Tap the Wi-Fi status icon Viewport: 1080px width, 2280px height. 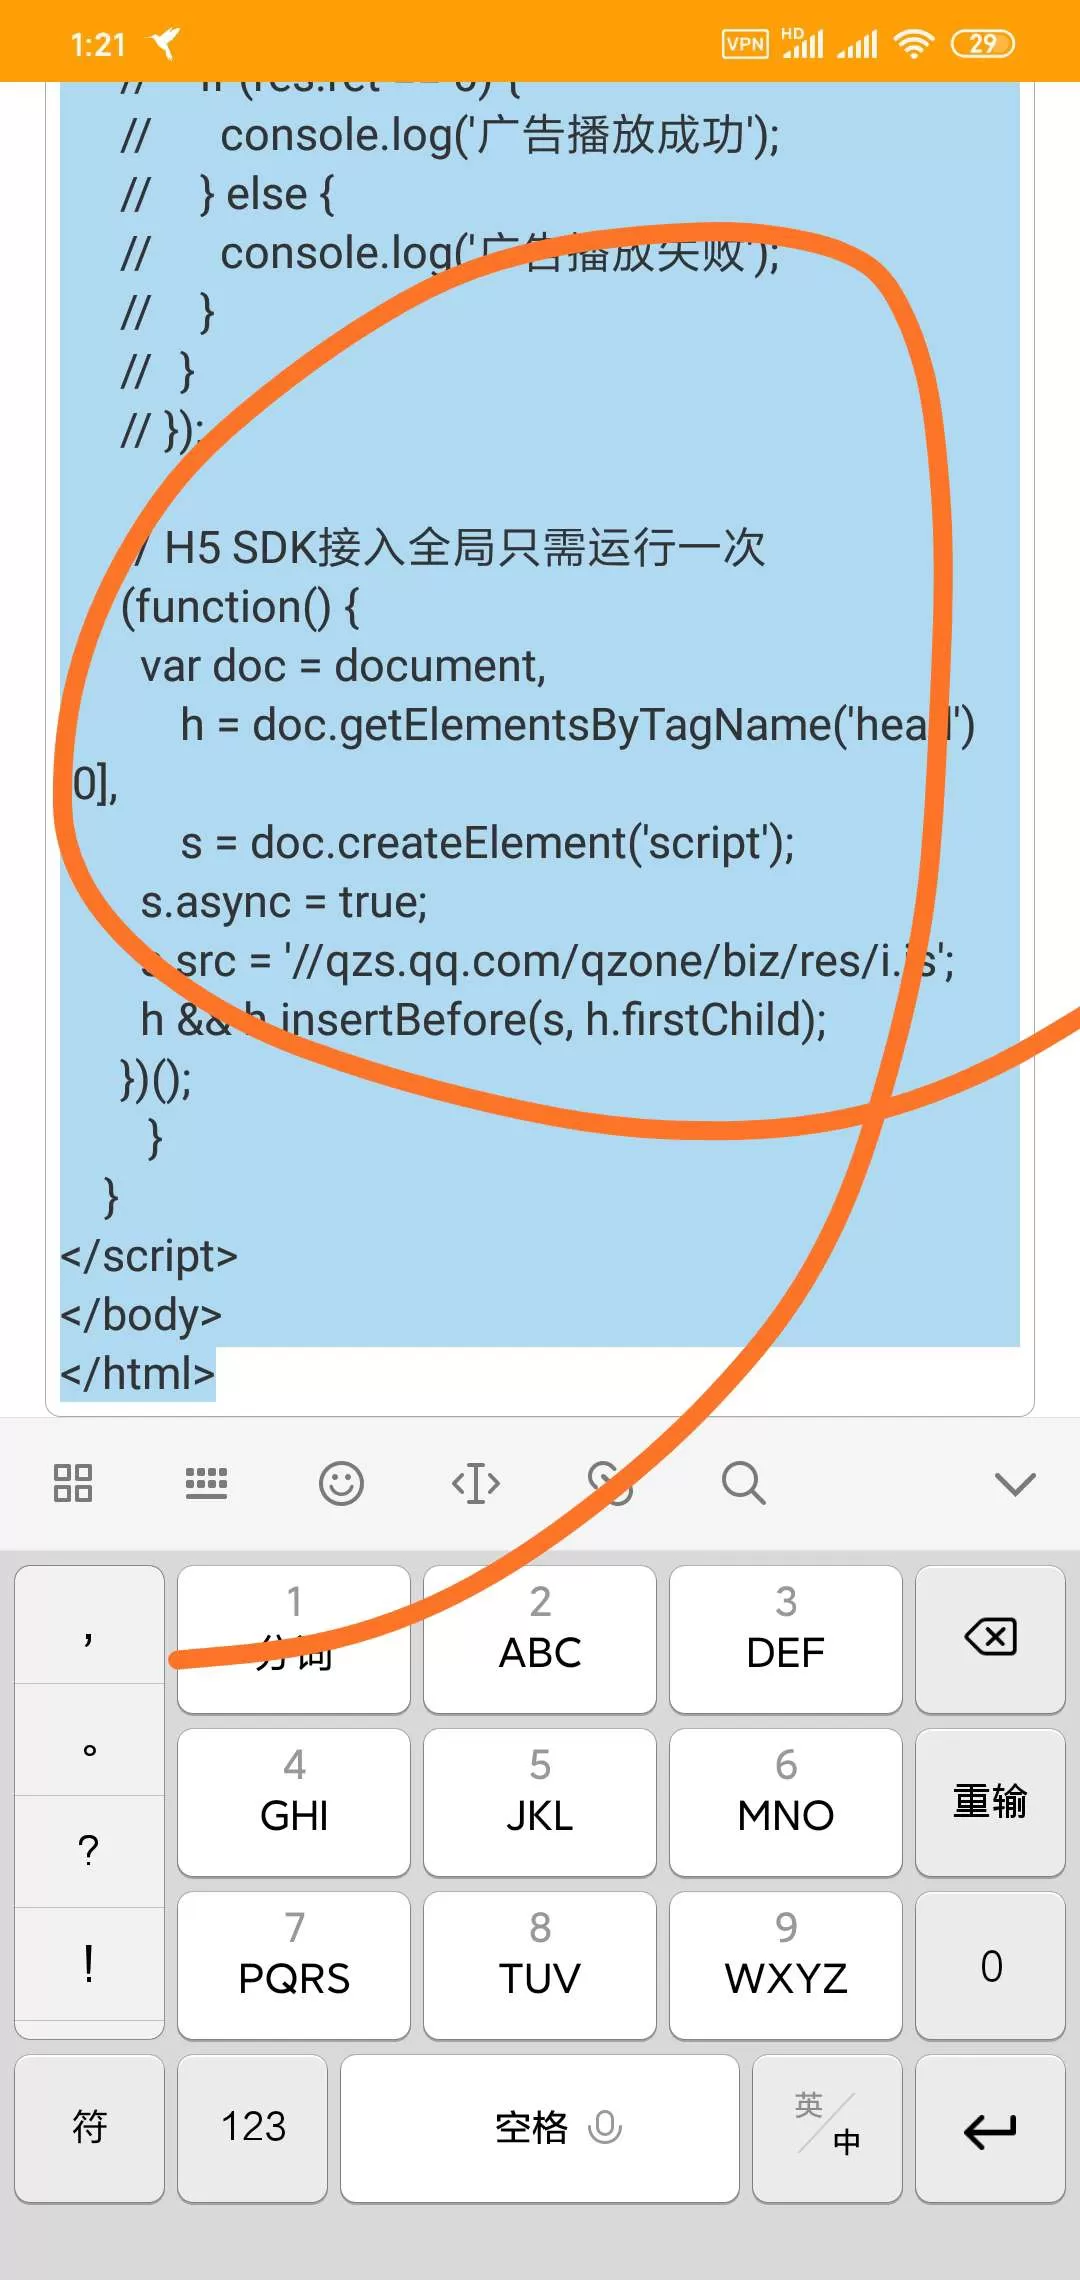(x=913, y=44)
